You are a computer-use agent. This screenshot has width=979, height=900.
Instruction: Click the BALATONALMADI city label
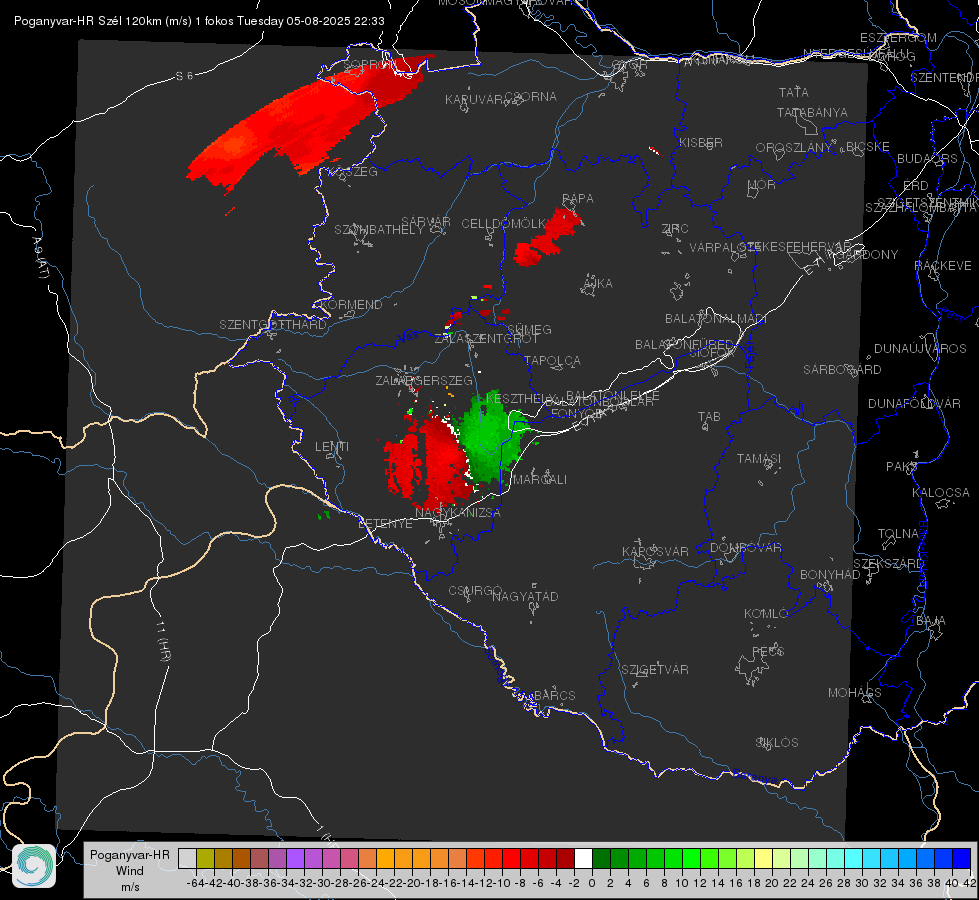coord(716,319)
